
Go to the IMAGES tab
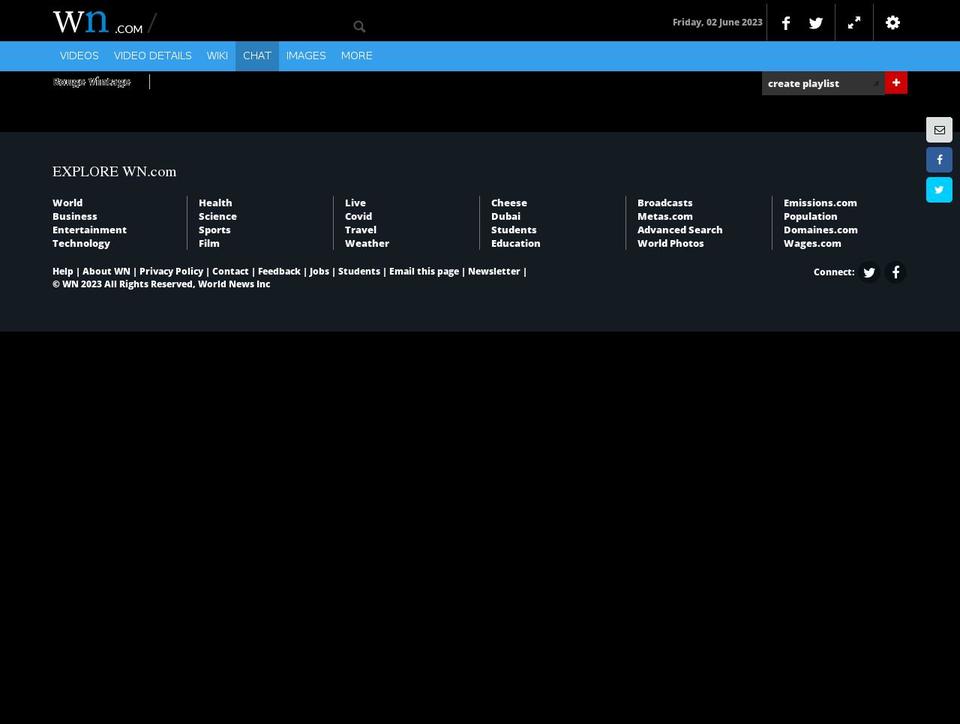(x=306, y=56)
